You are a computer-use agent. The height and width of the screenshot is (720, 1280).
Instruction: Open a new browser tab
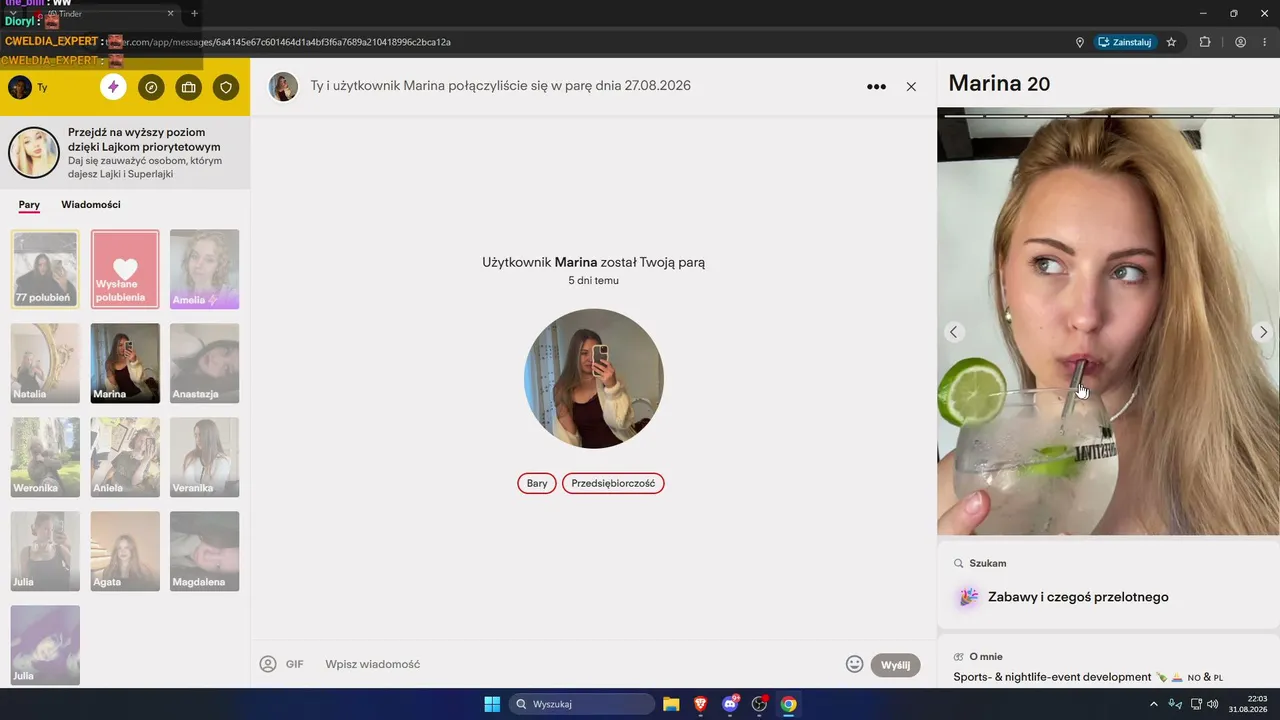pos(195,14)
